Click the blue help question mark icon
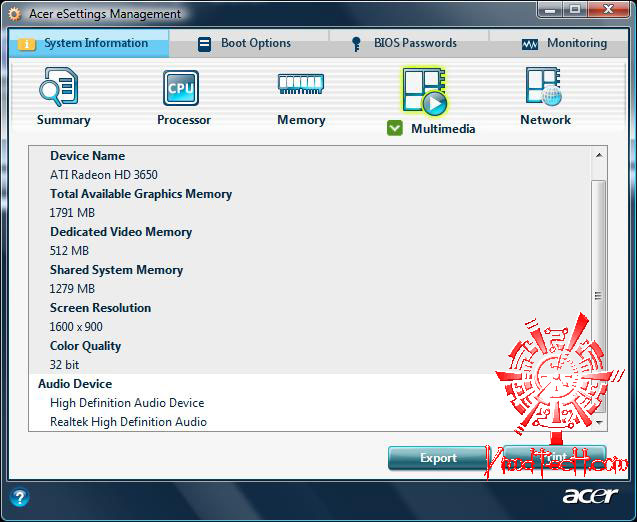This screenshot has width=637, height=522. (20, 497)
